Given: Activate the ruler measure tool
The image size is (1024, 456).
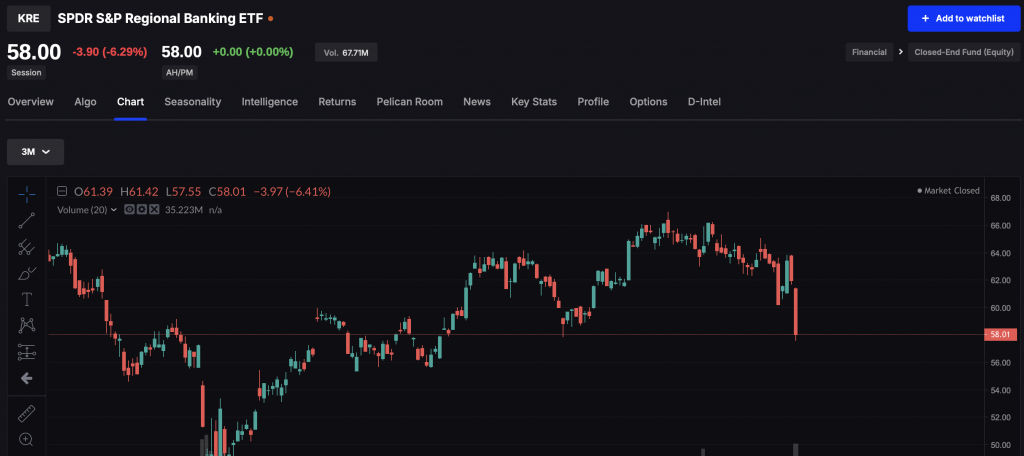Looking at the screenshot, I should 27,412.
